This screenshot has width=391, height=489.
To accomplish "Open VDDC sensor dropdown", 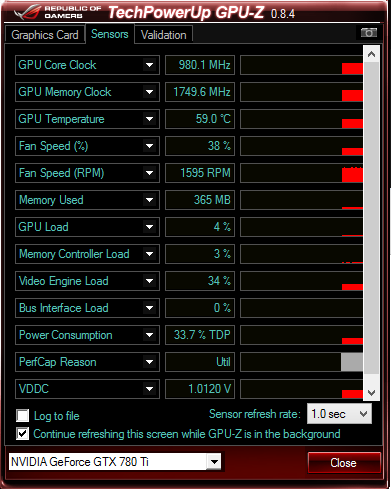I will click(x=149, y=389).
